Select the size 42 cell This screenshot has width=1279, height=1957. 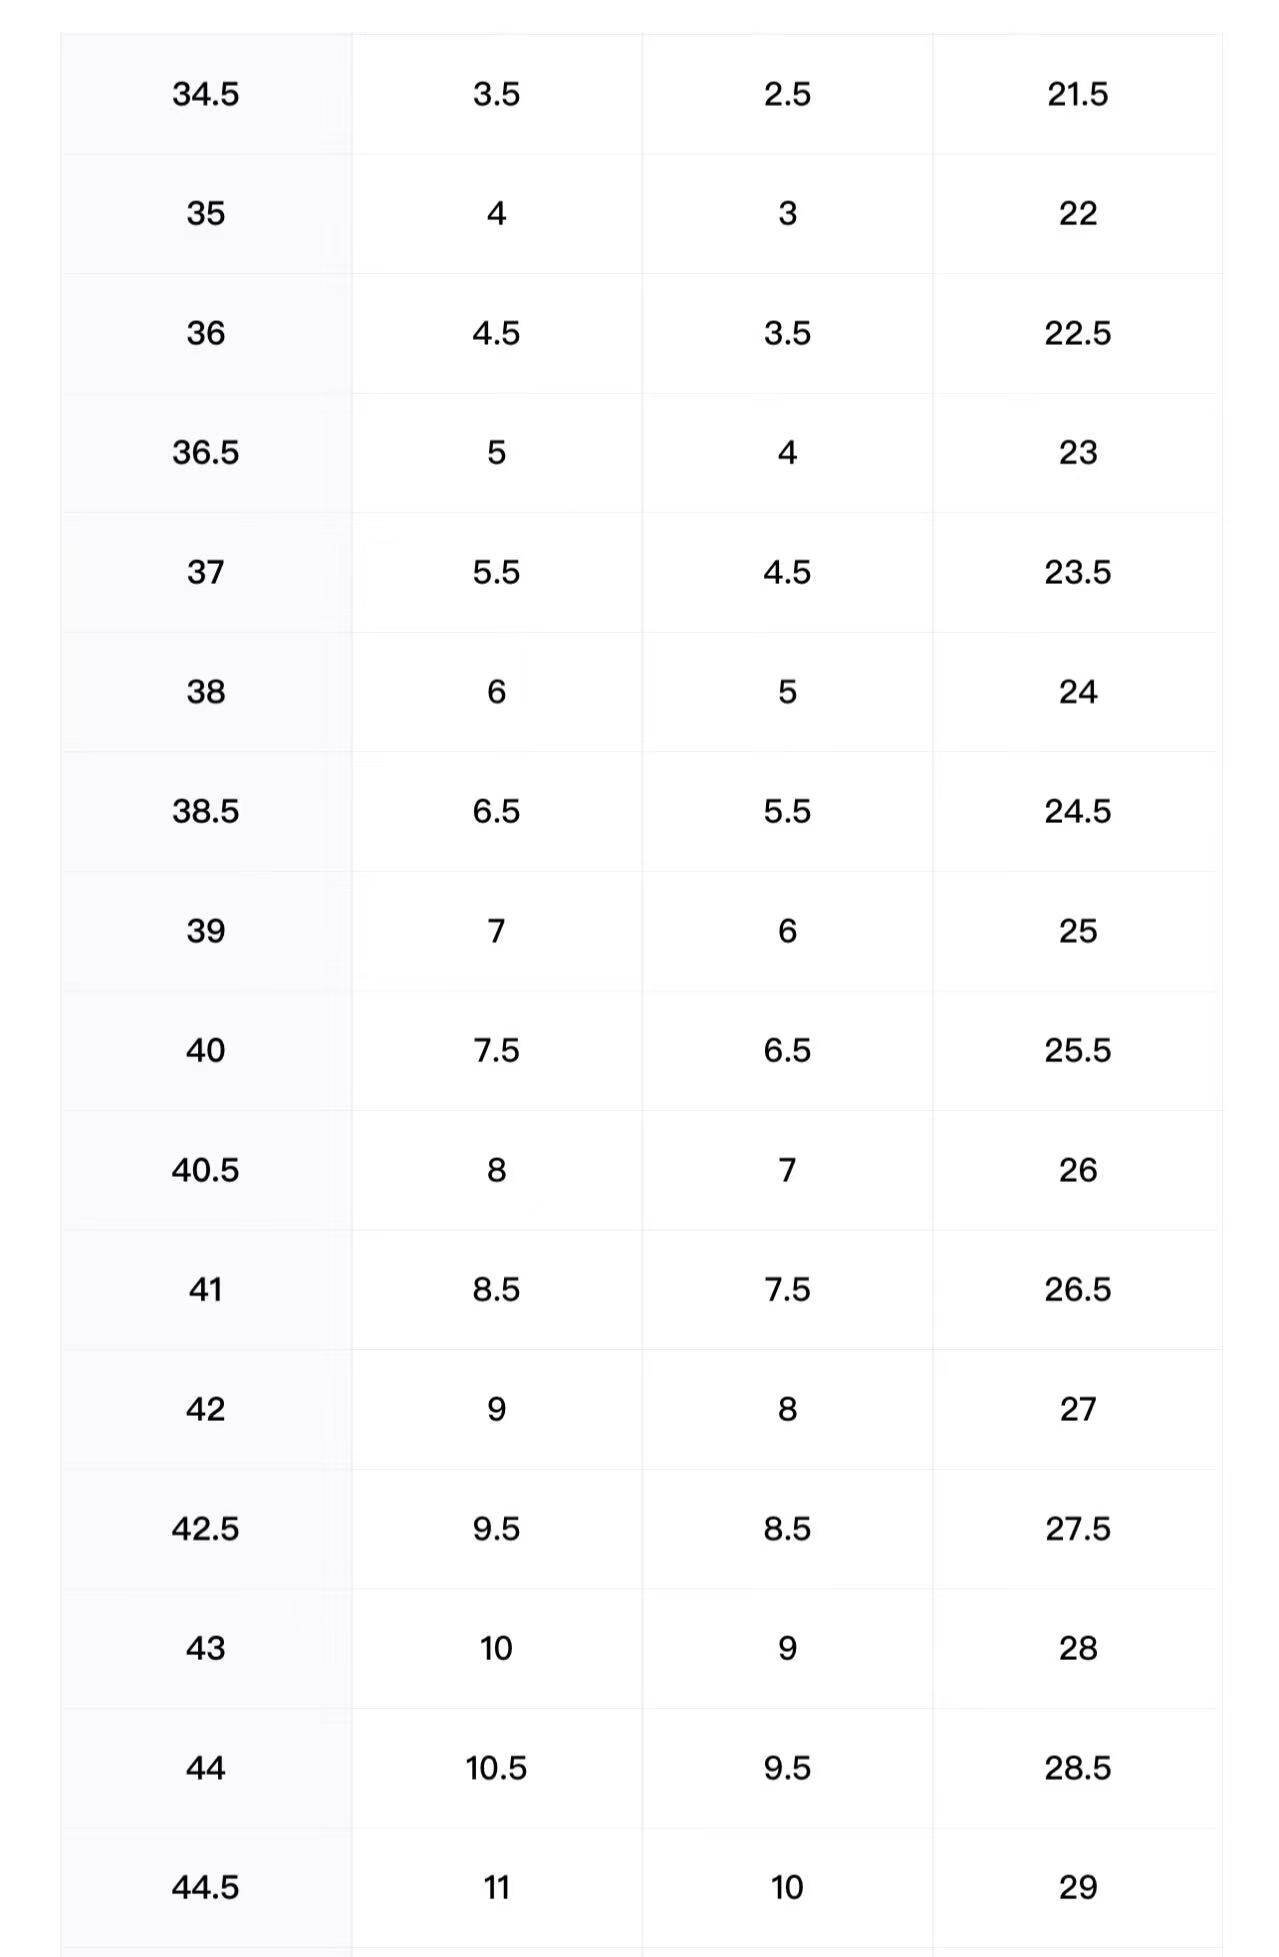point(205,1409)
